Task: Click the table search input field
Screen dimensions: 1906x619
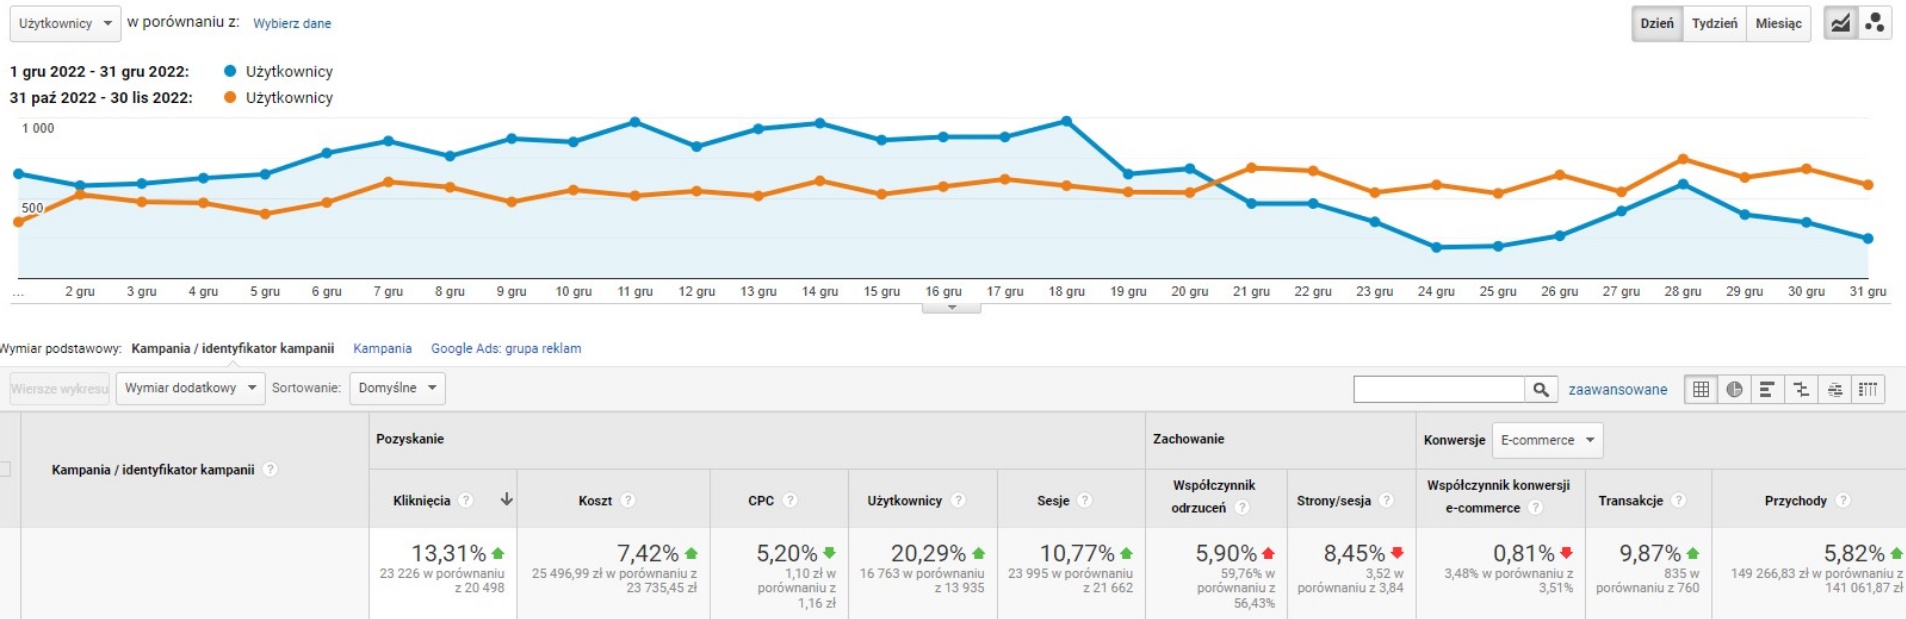Action: [1439, 390]
